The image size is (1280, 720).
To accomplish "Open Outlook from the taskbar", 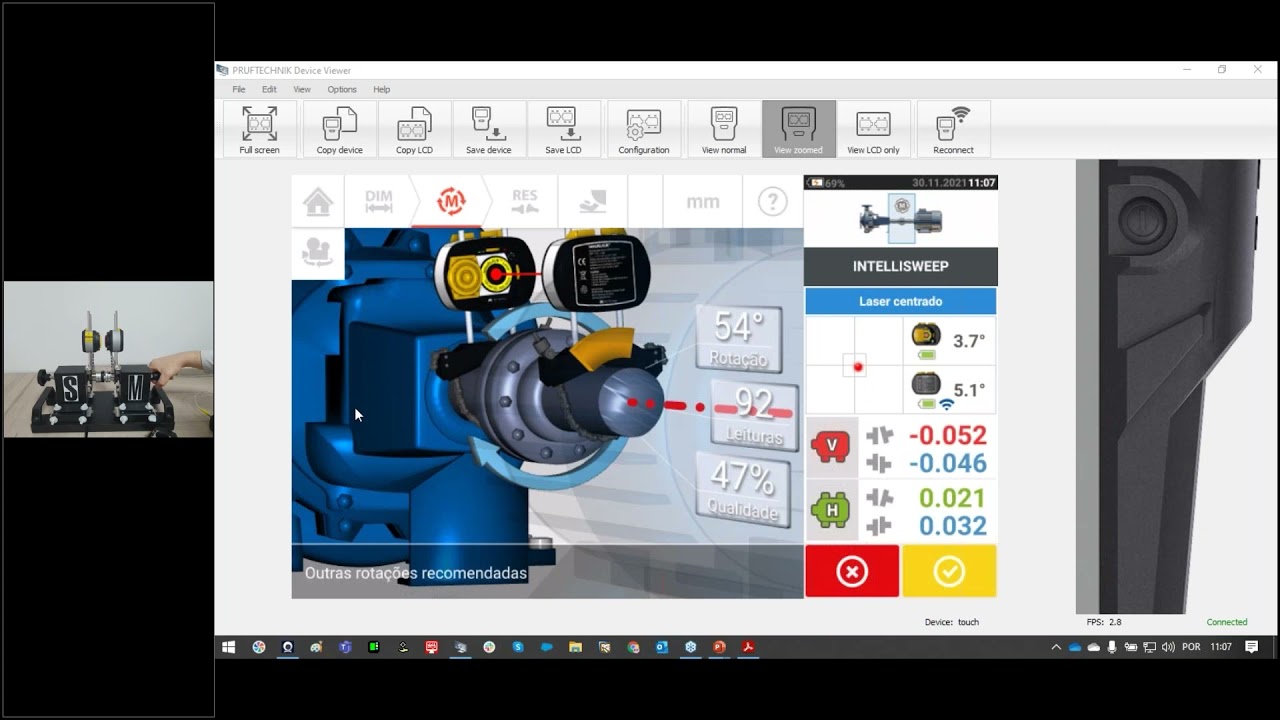I will pyautogui.click(x=662, y=647).
